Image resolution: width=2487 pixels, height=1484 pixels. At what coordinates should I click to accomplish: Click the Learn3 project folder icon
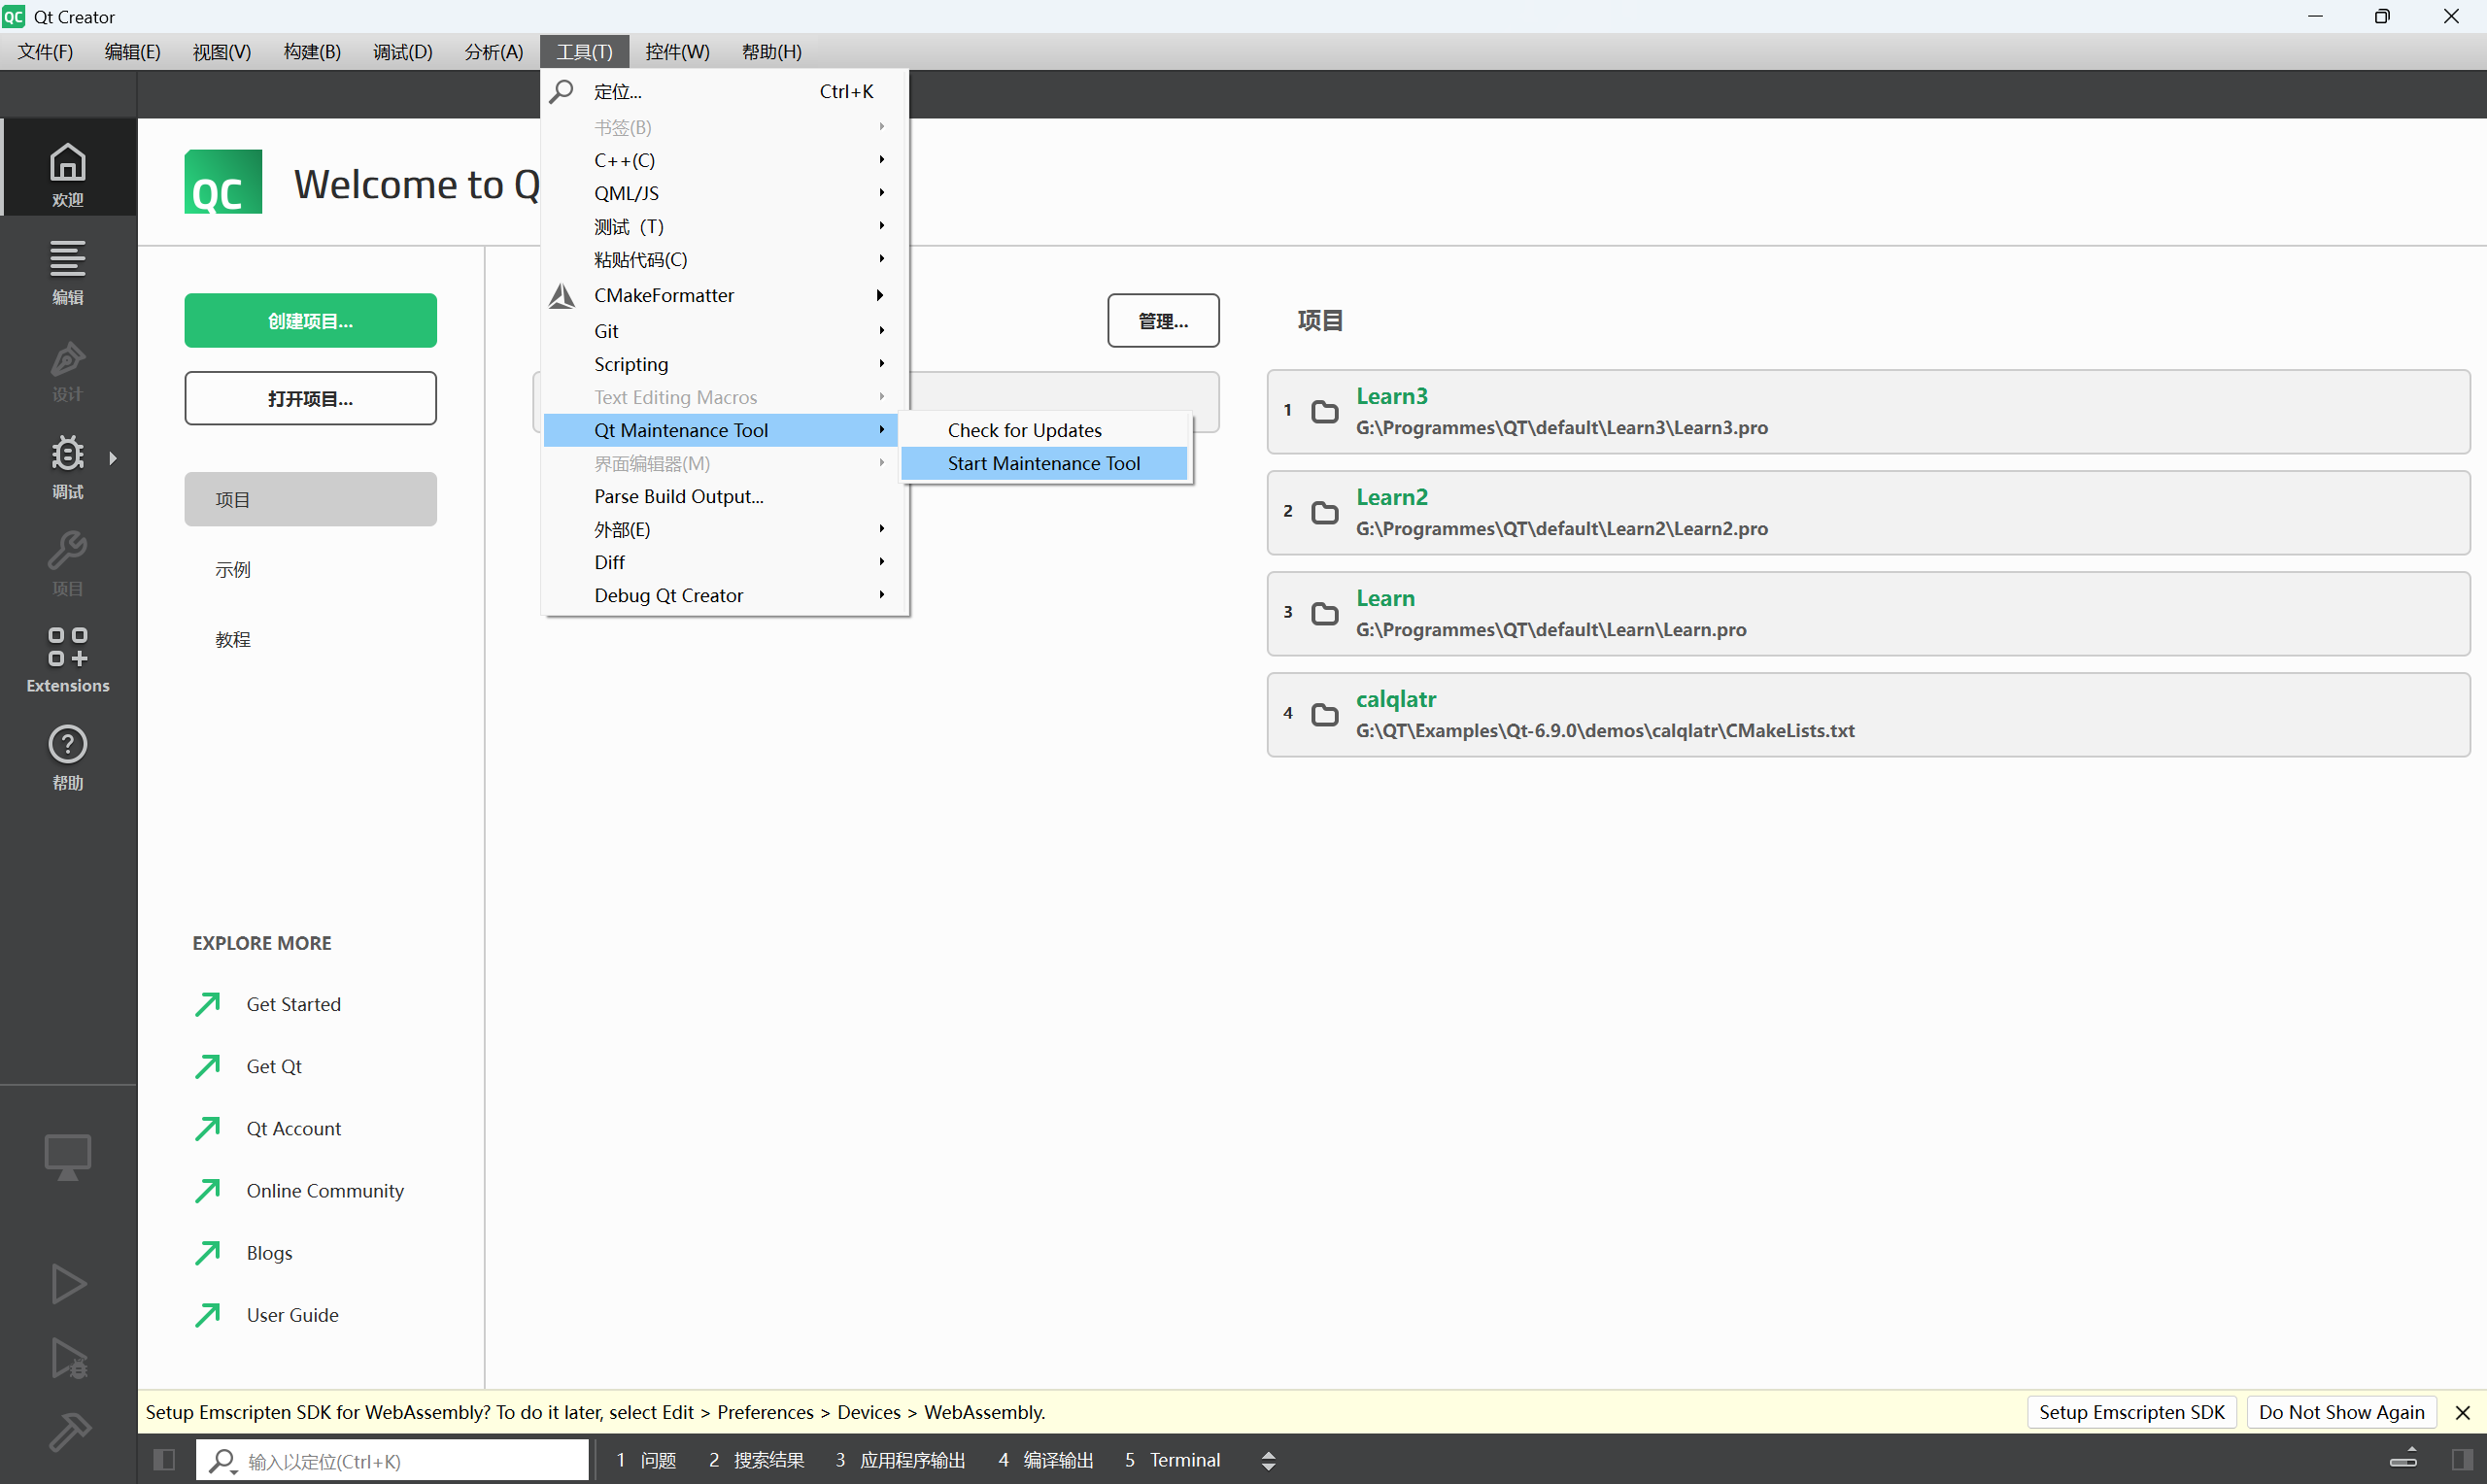click(1325, 411)
